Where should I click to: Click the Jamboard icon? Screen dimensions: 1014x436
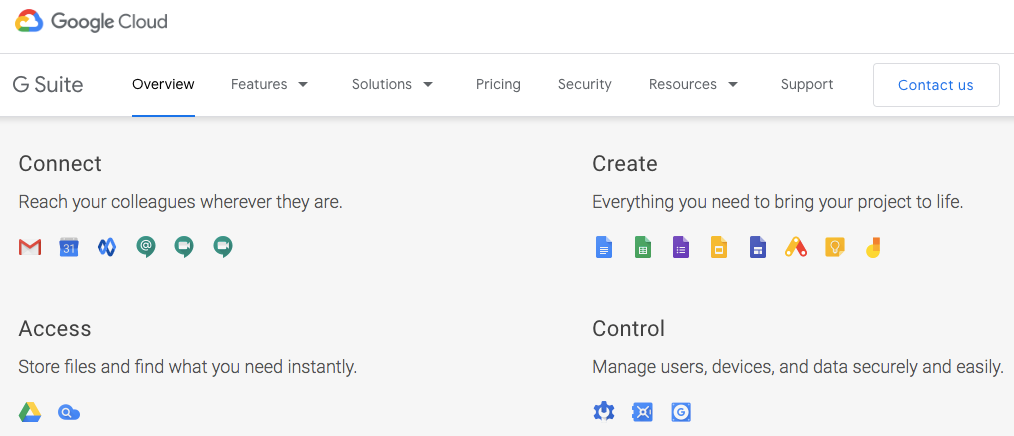(x=874, y=248)
